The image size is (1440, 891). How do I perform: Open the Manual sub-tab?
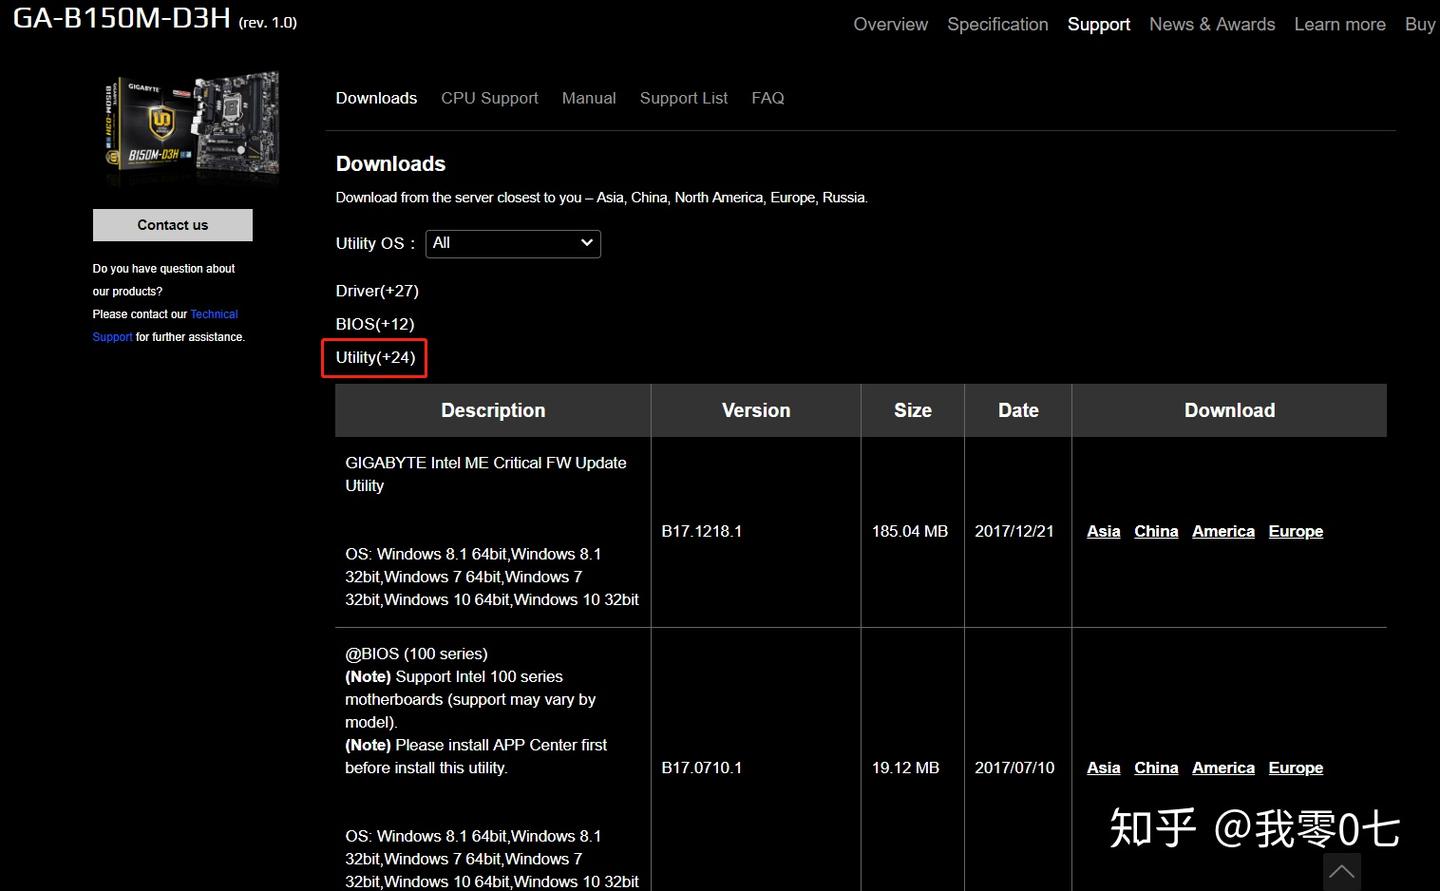589,98
